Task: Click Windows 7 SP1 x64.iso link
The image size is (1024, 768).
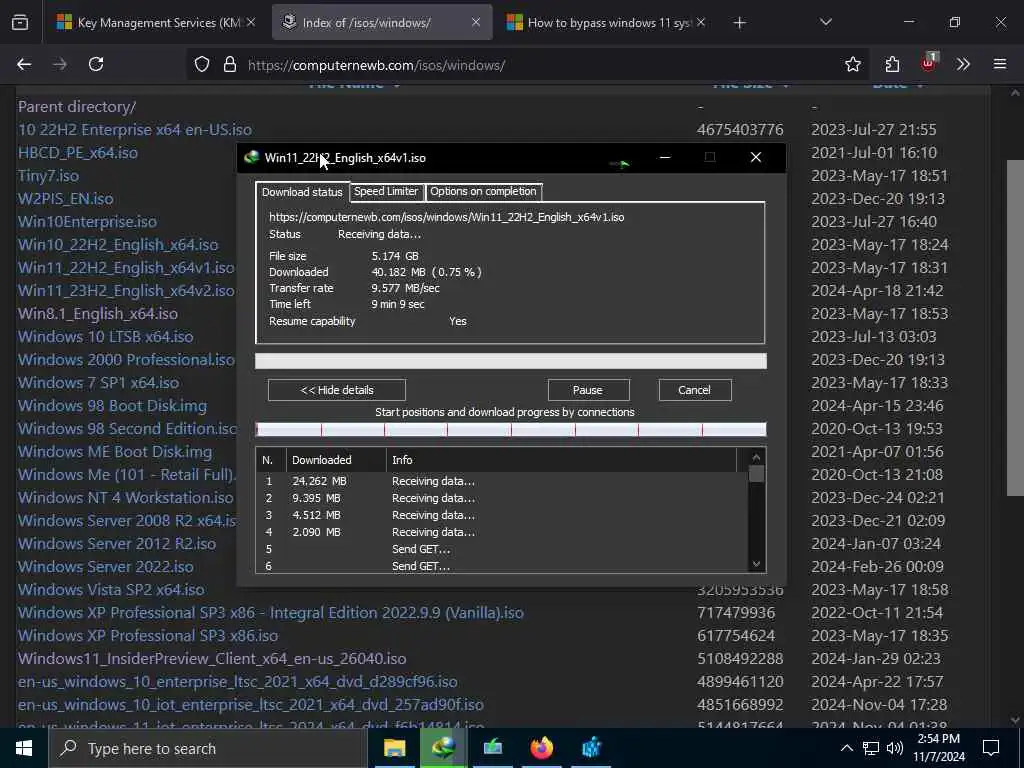Action: (98, 383)
